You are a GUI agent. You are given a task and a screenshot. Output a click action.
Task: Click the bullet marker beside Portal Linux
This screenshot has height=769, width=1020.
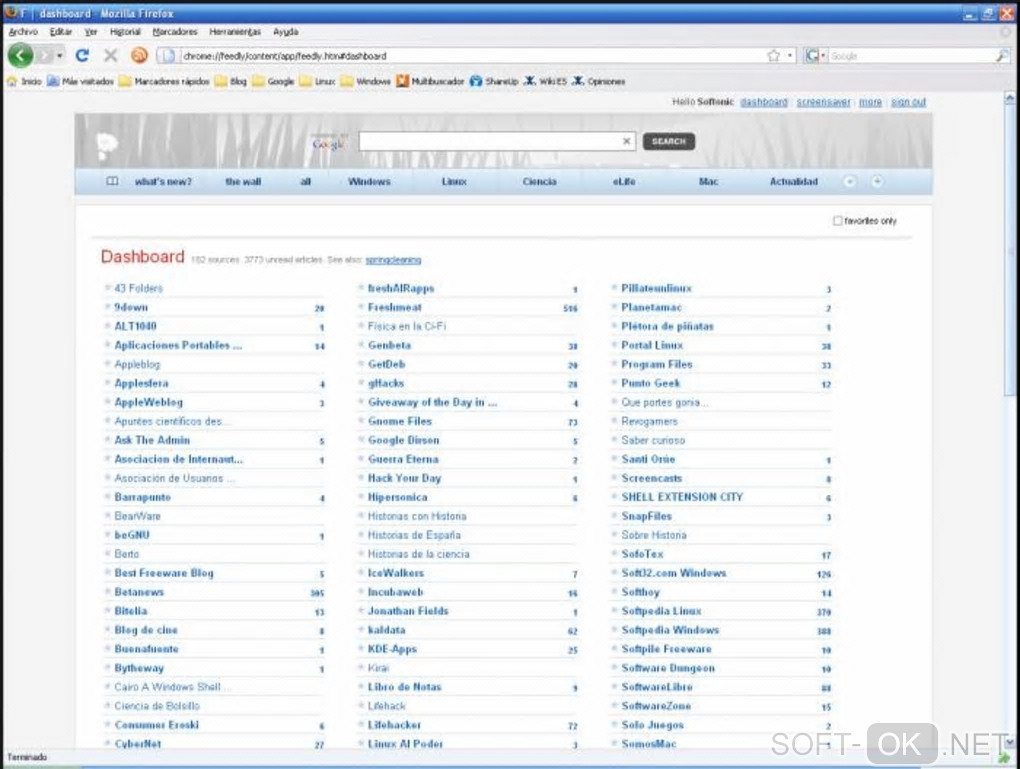614,345
